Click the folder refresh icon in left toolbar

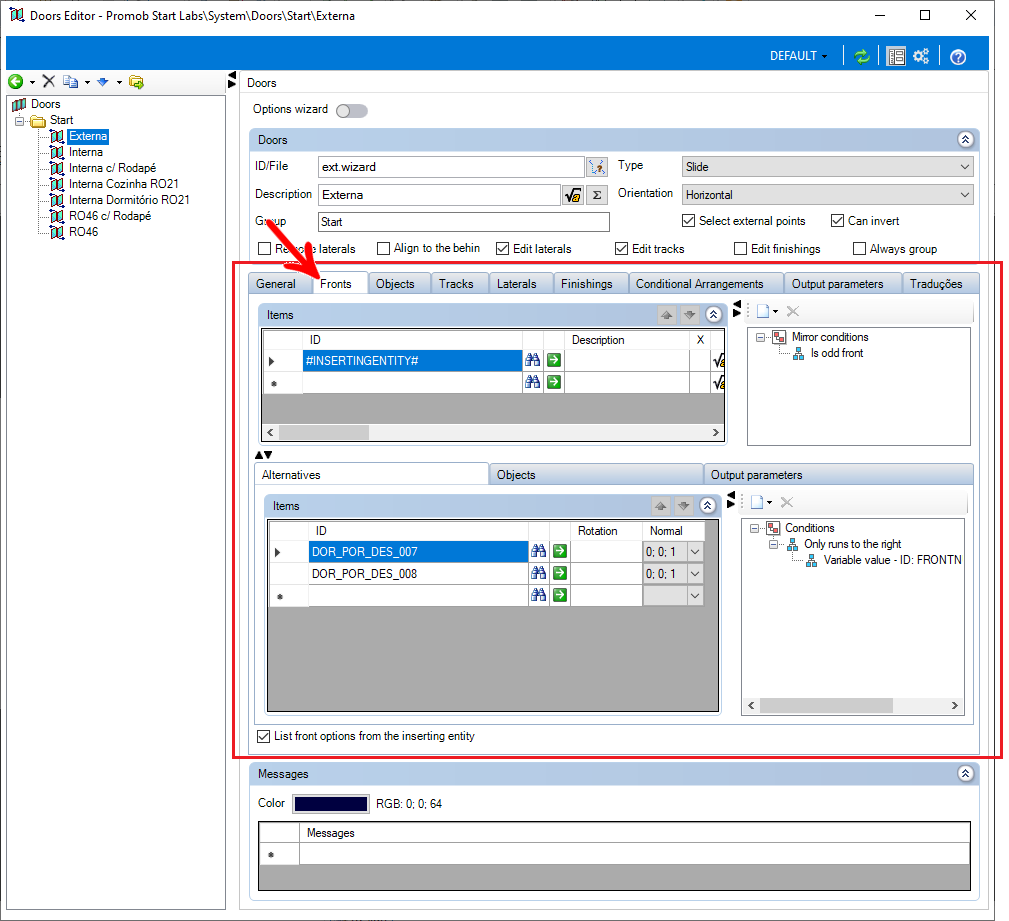coord(136,82)
